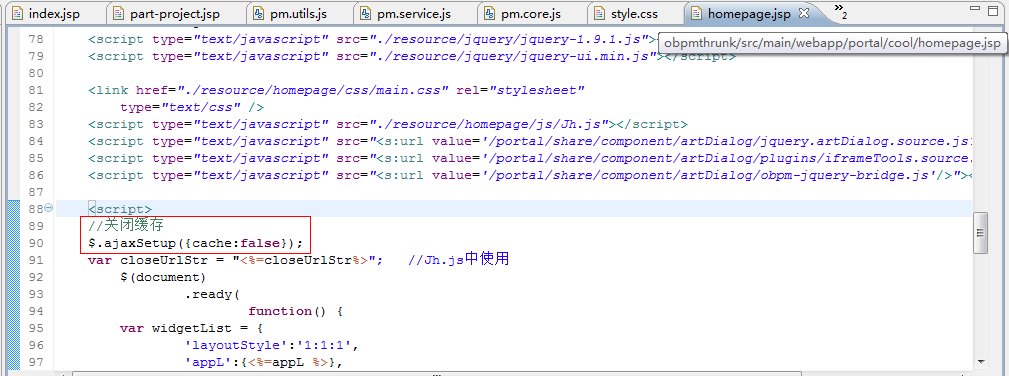The width and height of the screenshot is (1009, 376).
Task: Open the pm.utils.js editor tab
Action: pos(299,13)
